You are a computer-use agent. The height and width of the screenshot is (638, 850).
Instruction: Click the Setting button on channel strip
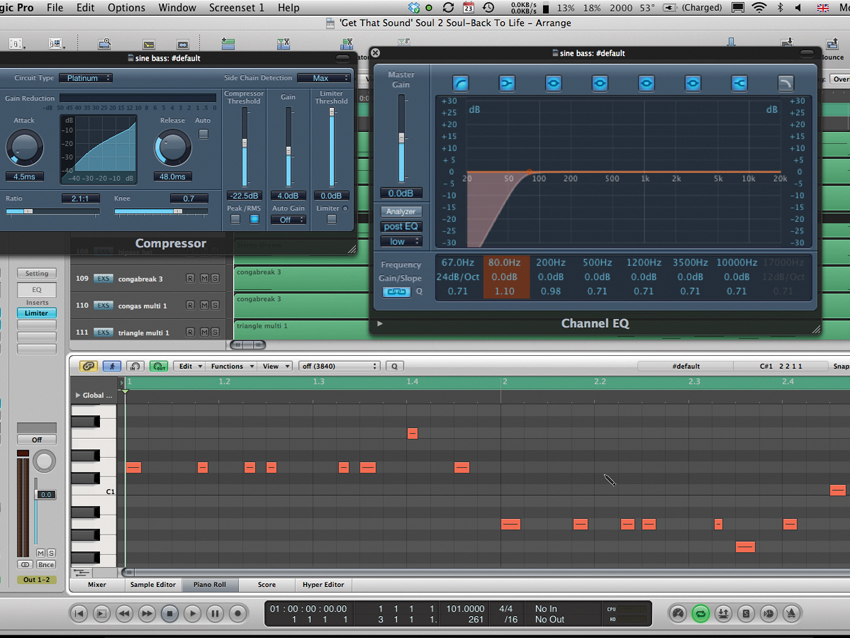click(37, 273)
